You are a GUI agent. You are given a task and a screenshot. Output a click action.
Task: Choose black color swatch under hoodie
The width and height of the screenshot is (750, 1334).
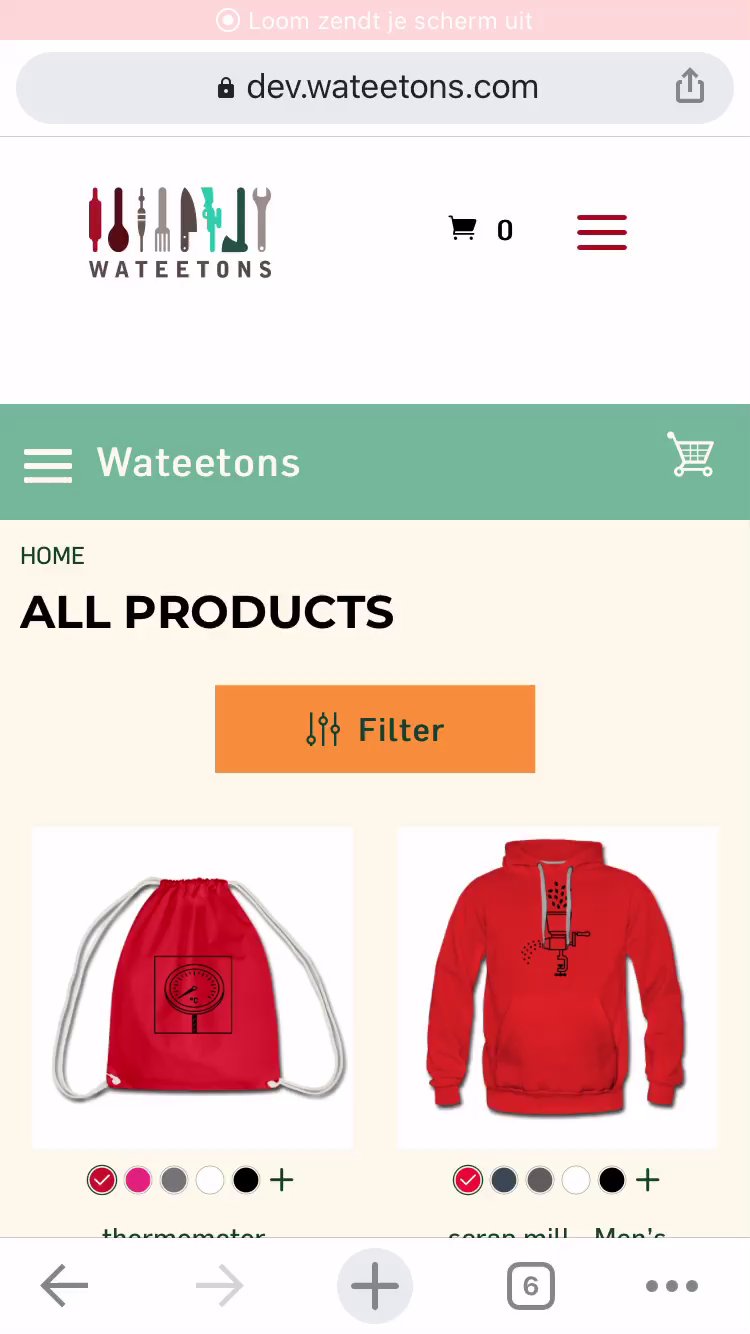[612, 1180]
